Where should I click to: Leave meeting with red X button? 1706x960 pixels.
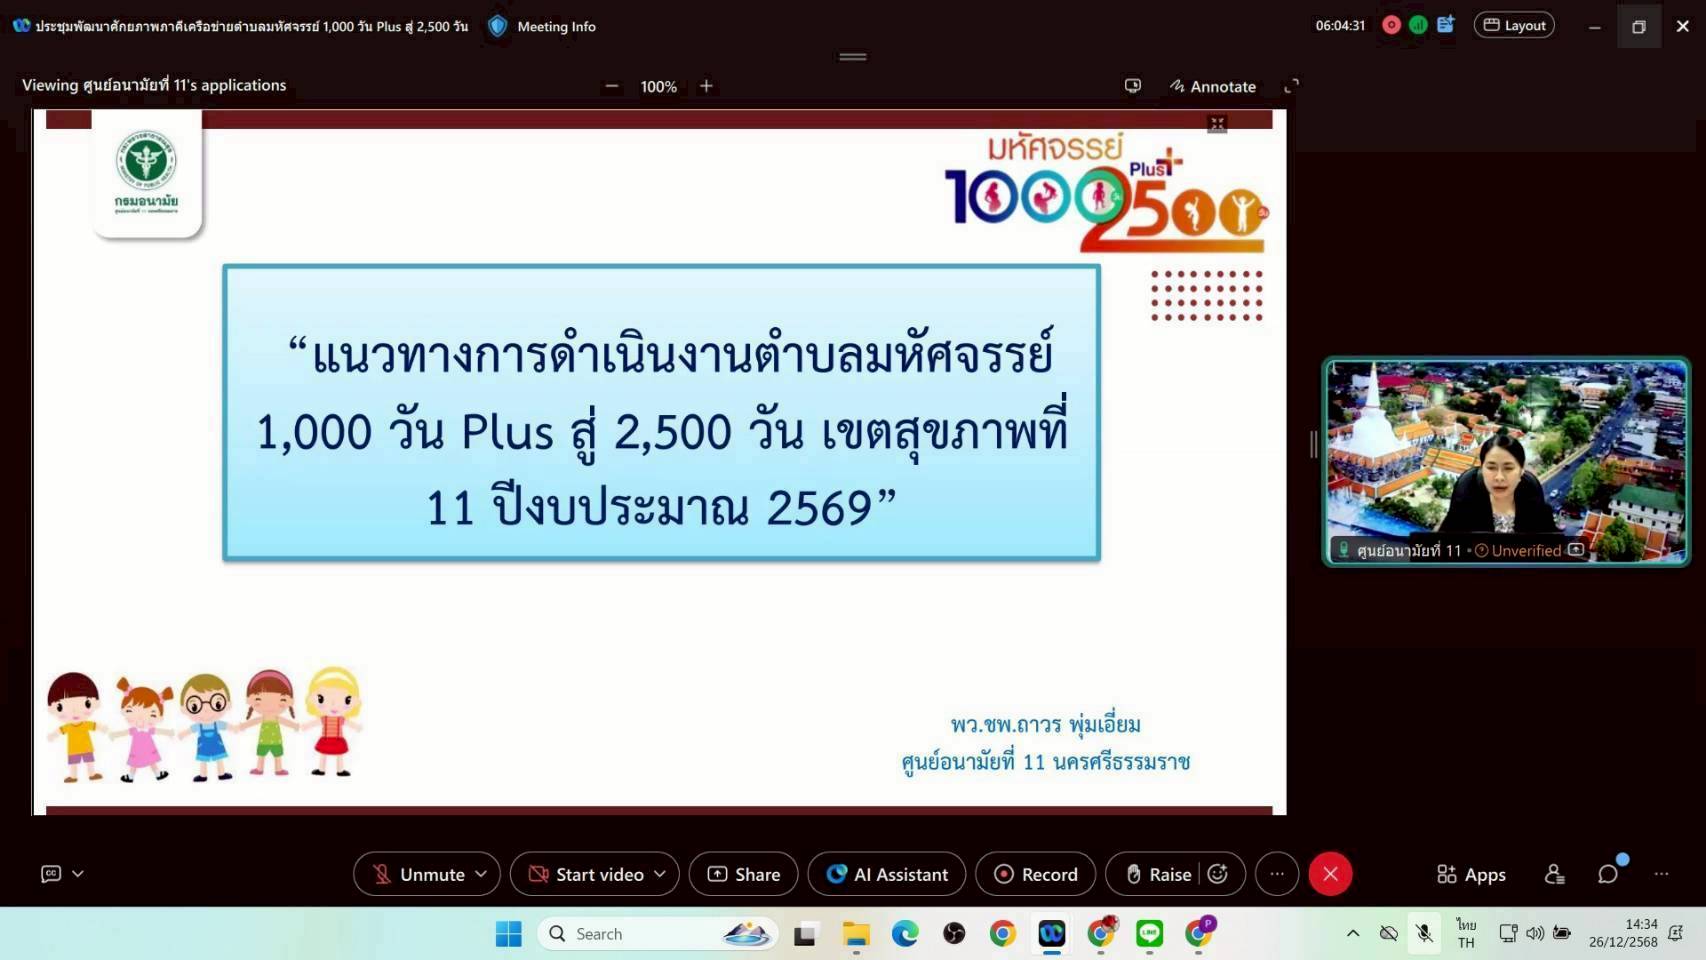(x=1330, y=874)
